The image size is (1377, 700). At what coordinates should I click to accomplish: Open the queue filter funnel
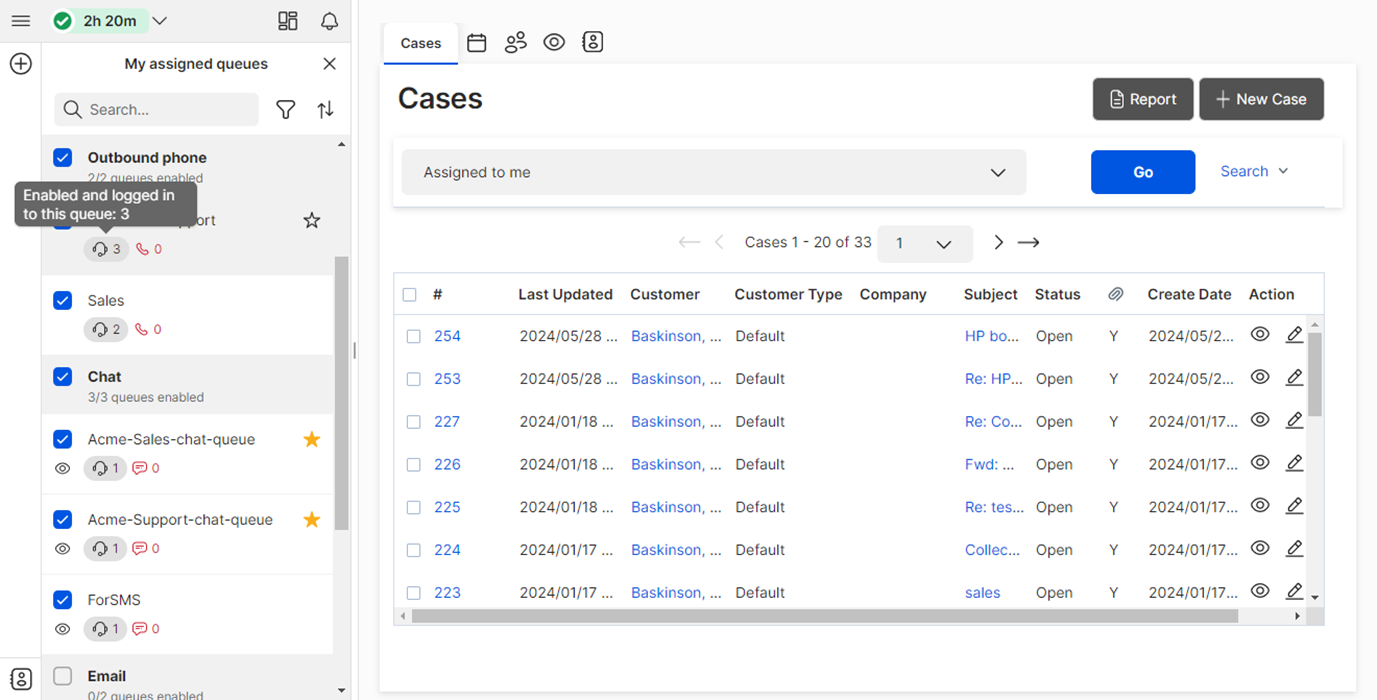[286, 110]
